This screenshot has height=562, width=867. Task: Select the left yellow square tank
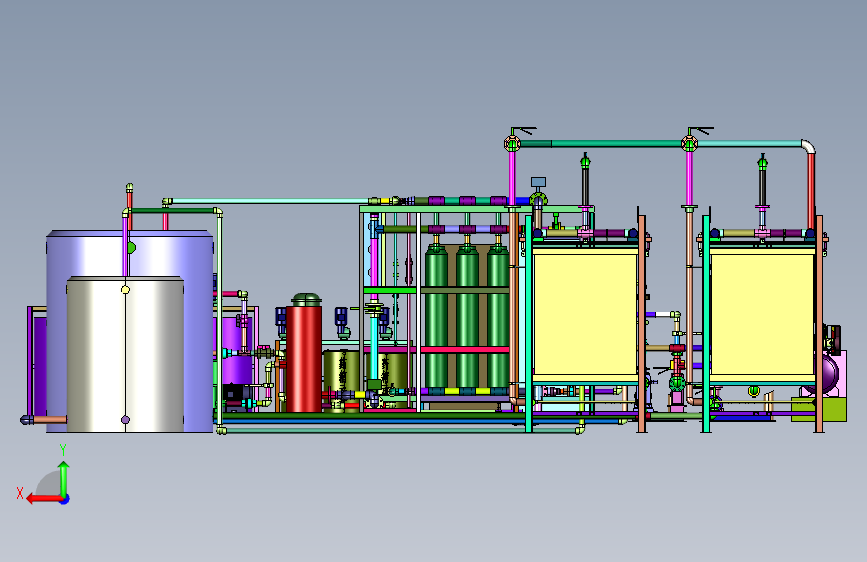(585, 313)
